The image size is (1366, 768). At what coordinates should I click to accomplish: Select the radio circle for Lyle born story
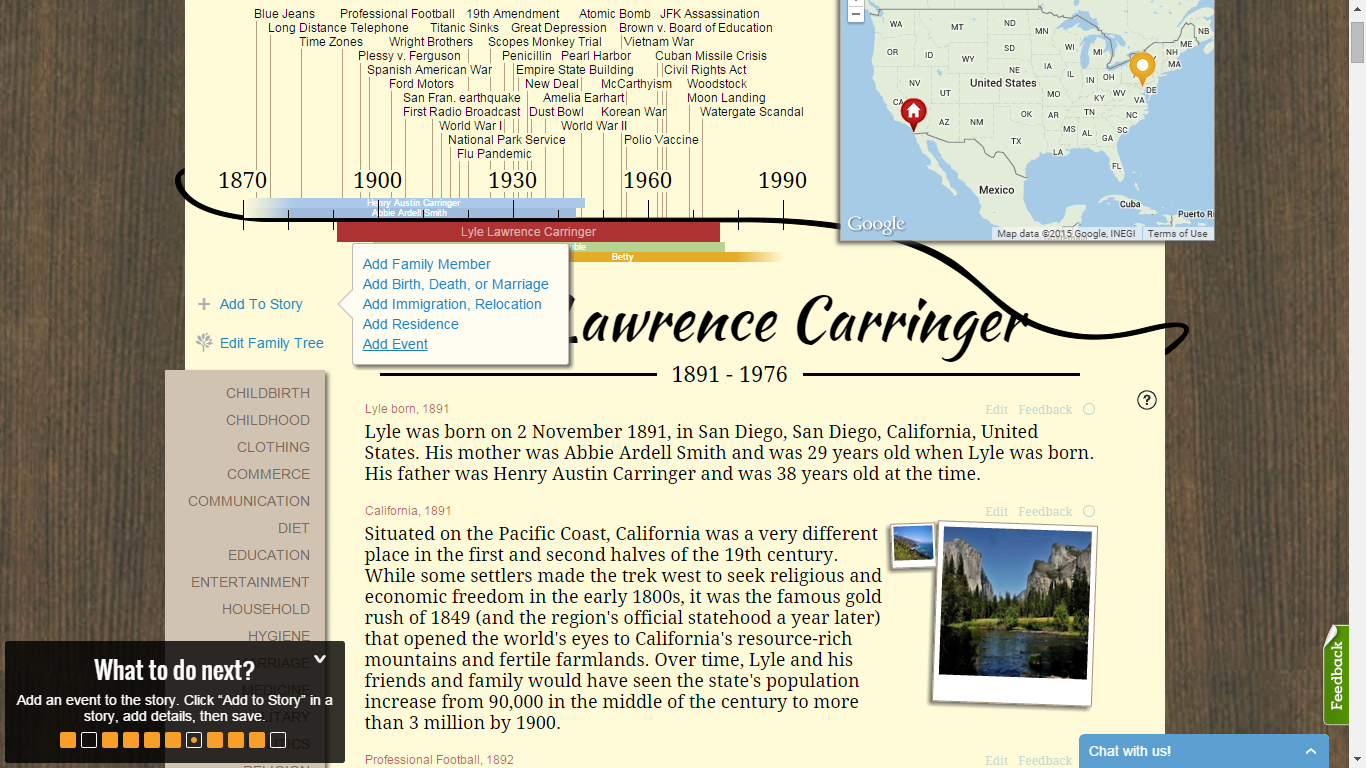[1089, 409]
